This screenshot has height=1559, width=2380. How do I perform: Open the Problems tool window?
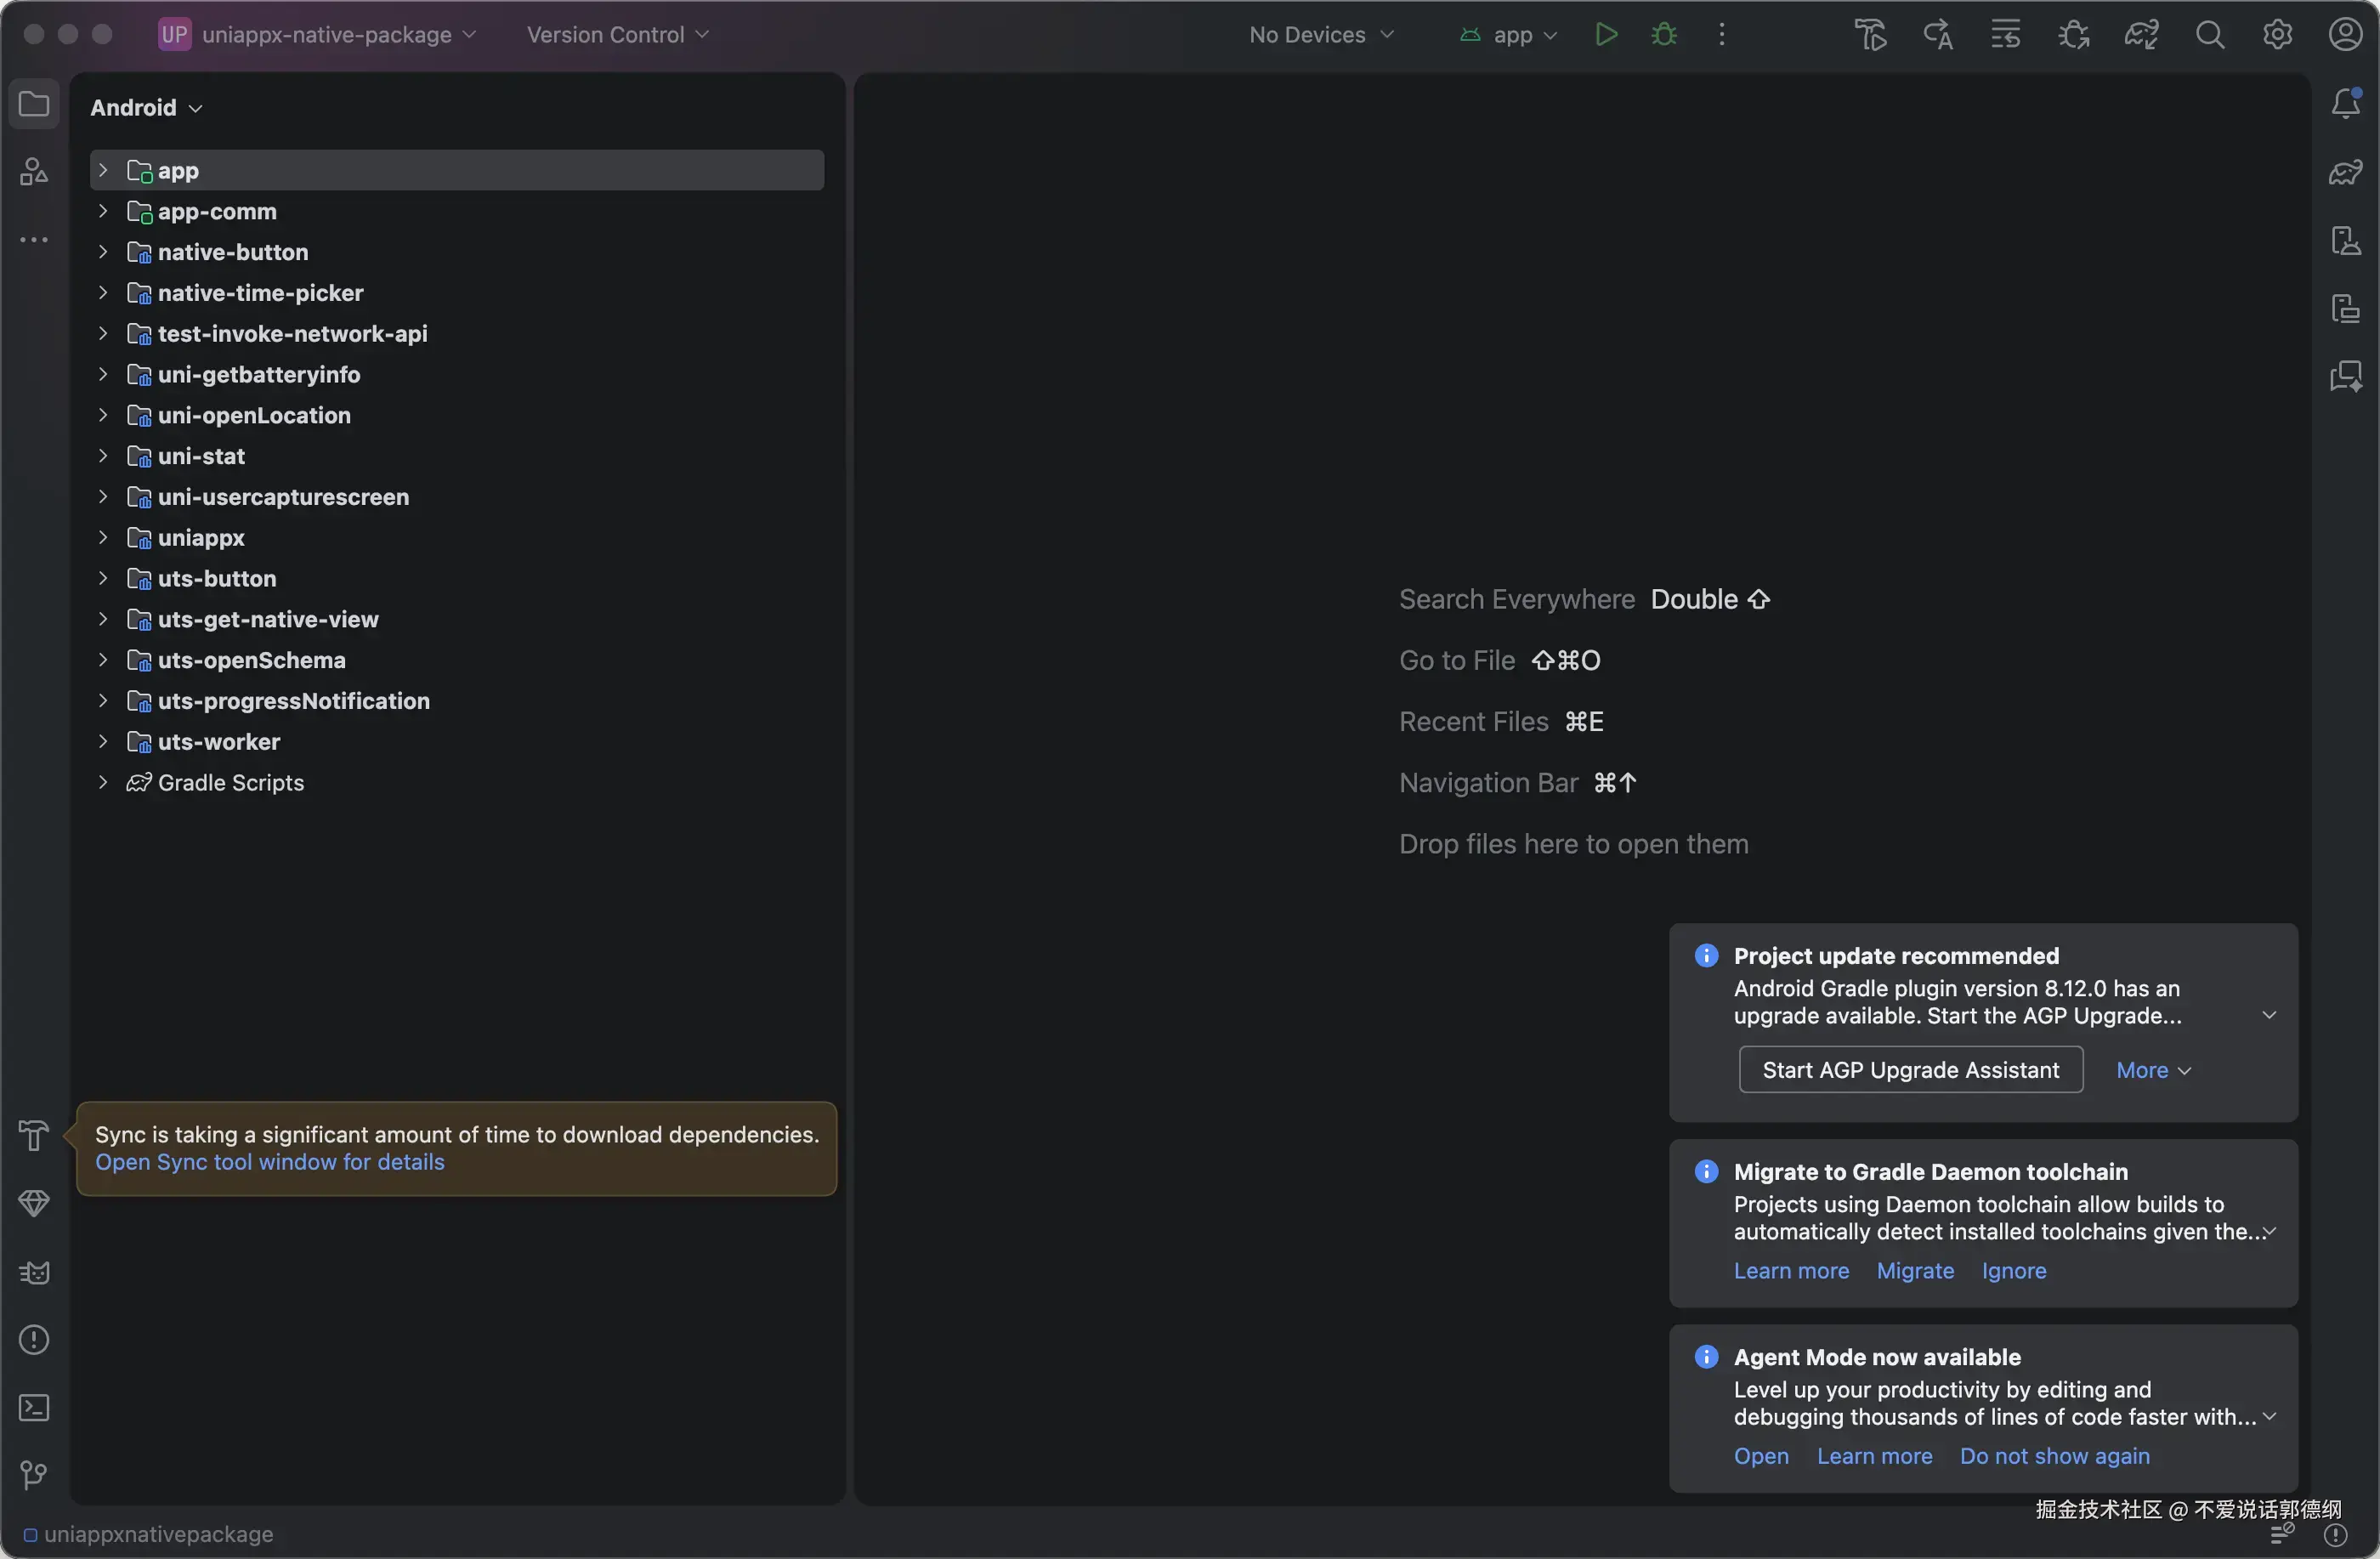pos(34,1340)
